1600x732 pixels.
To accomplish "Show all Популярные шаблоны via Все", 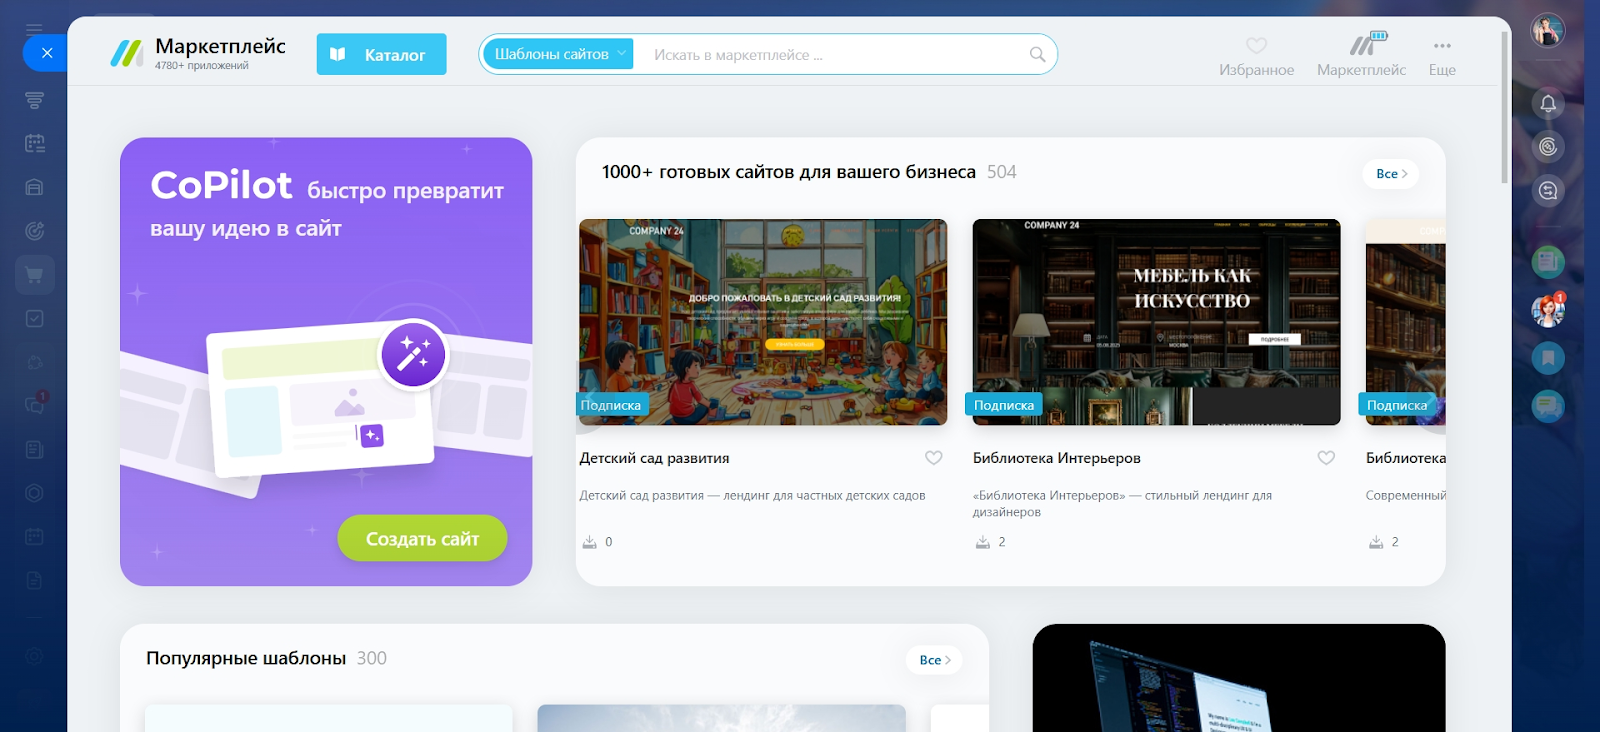I will click(934, 660).
